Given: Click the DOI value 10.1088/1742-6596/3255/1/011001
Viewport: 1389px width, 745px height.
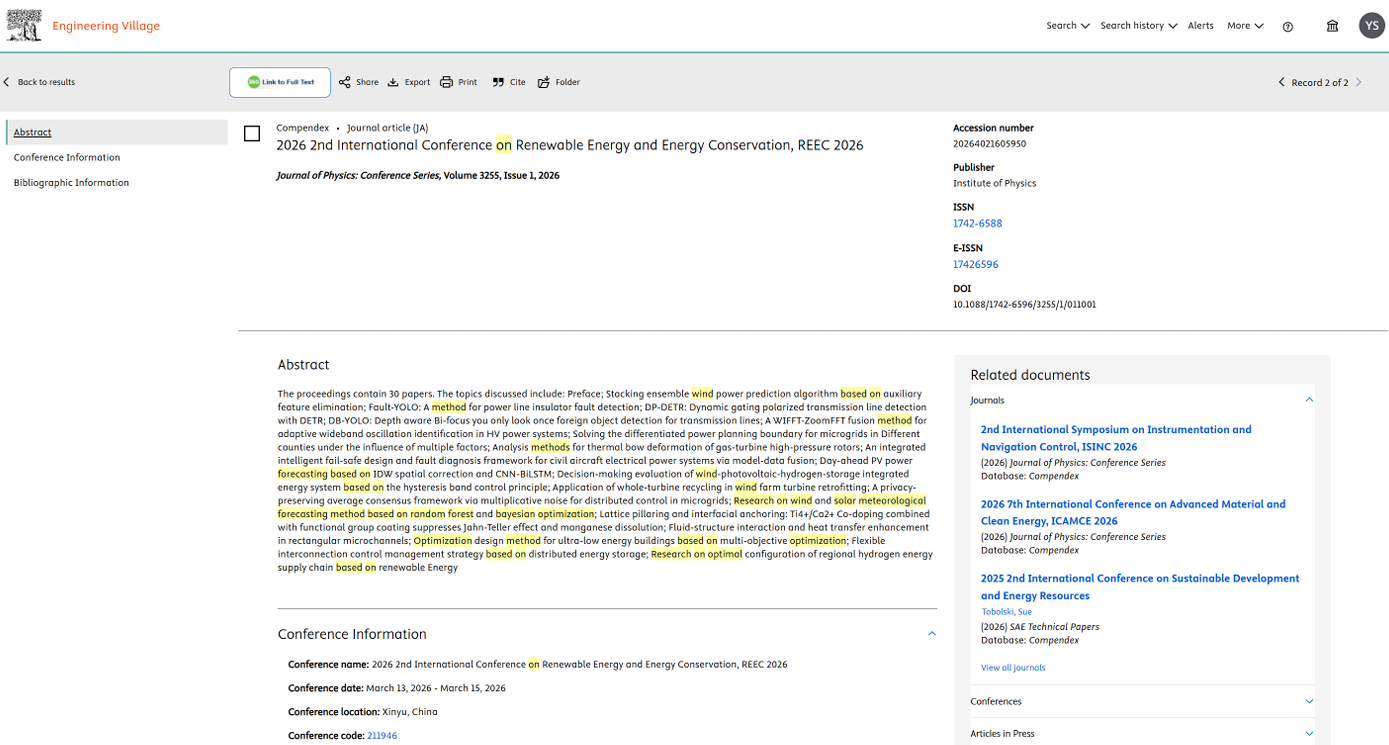Looking at the screenshot, I should pyautogui.click(x=1024, y=305).
